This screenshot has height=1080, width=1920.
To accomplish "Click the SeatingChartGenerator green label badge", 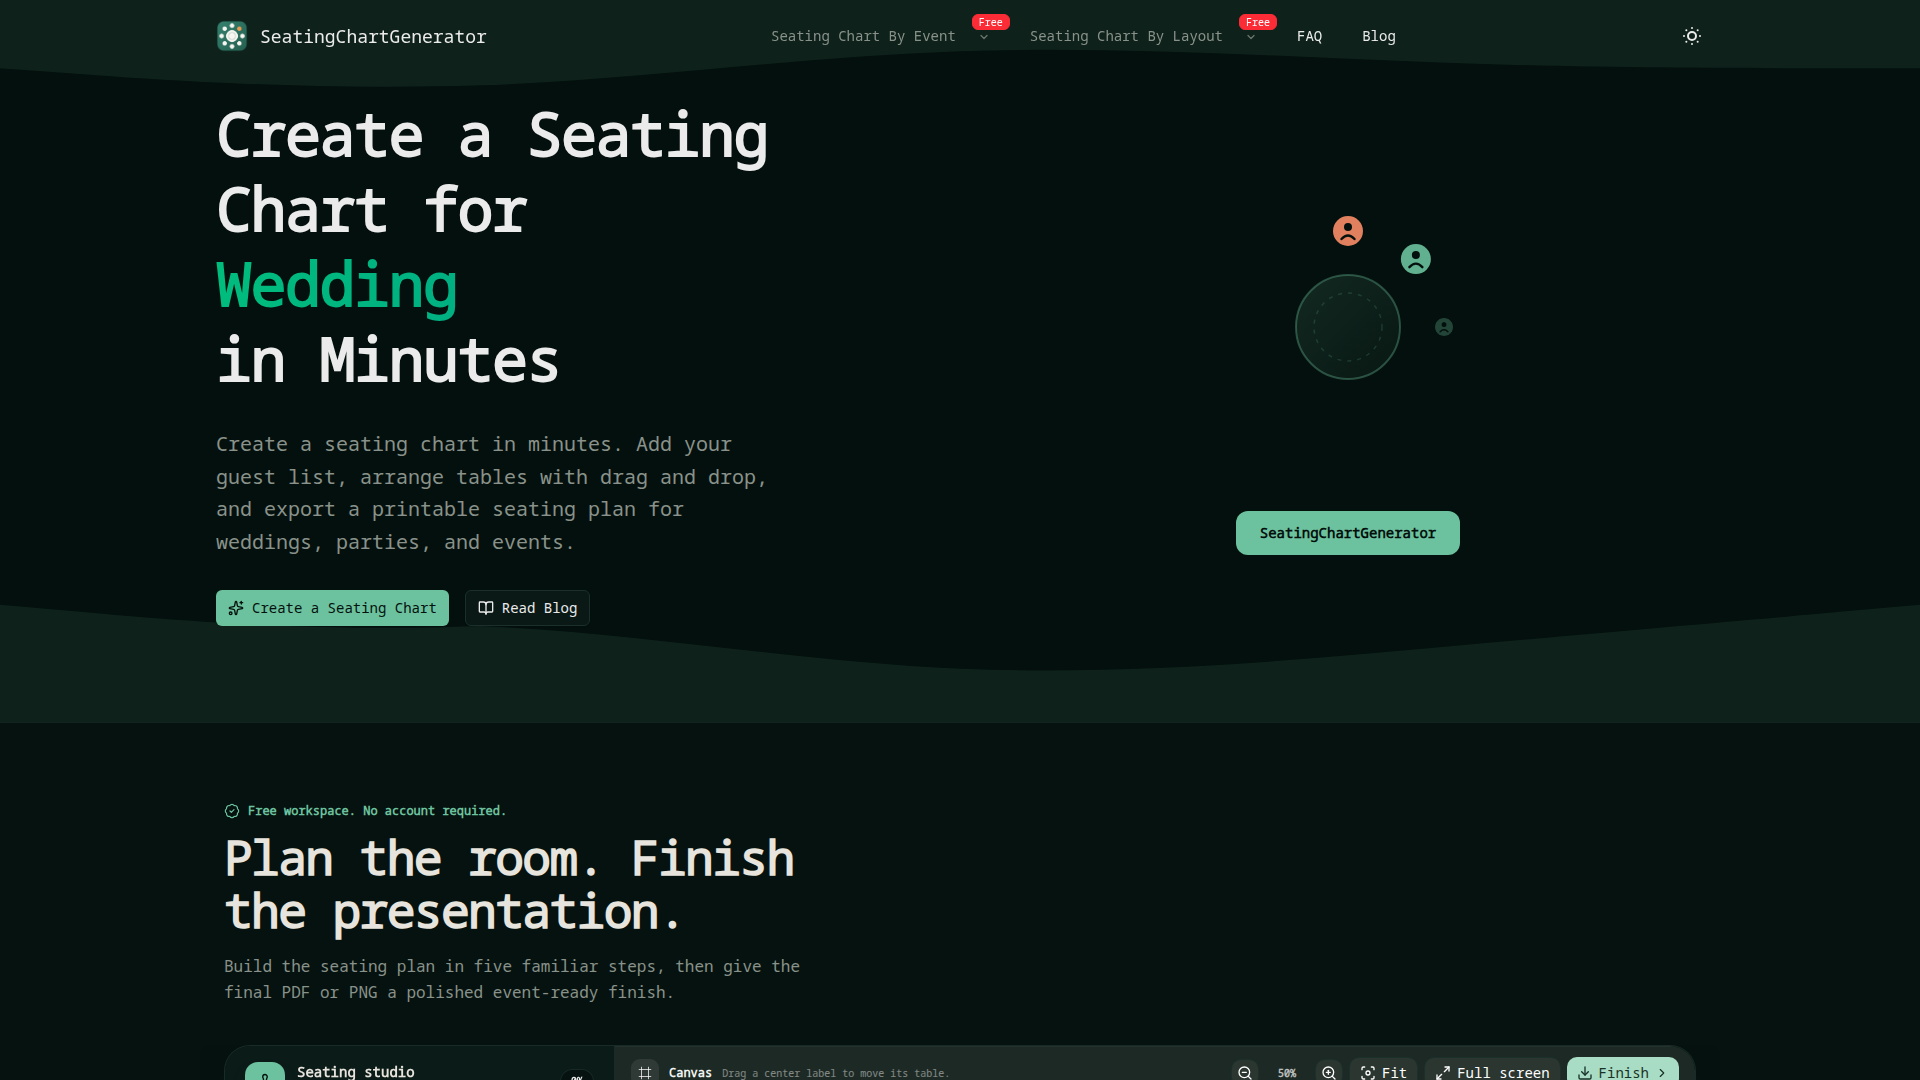I will click(x=1348, y=533).
